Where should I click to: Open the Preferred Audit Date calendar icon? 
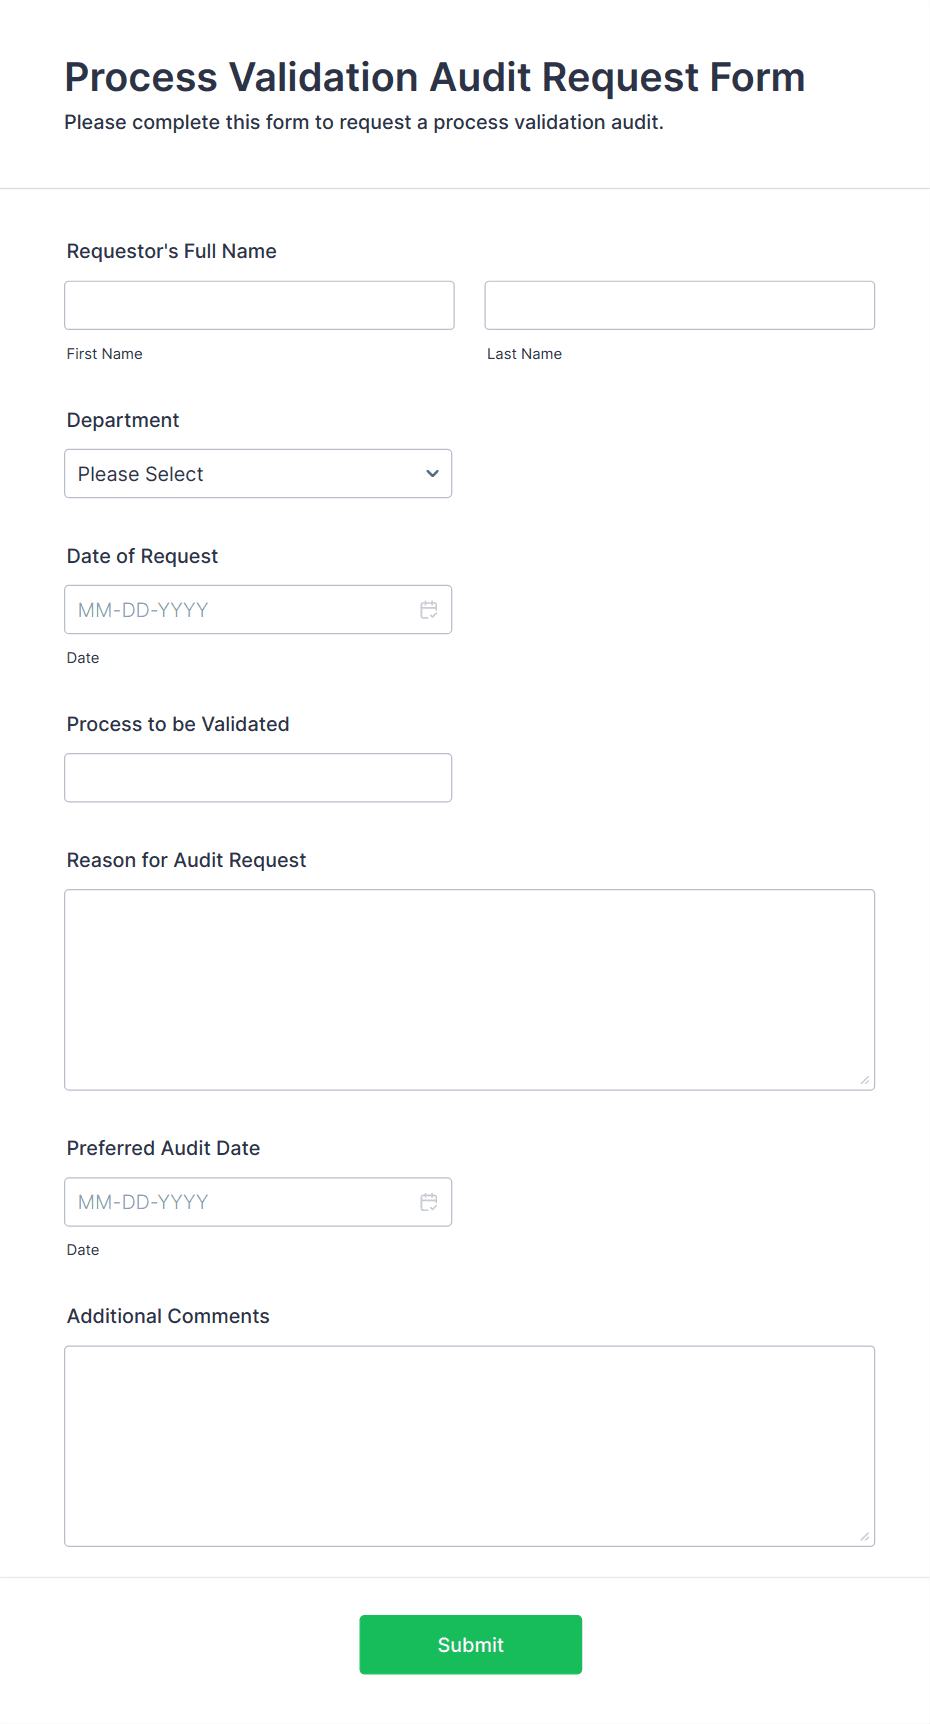click(x=429, y=1201)
